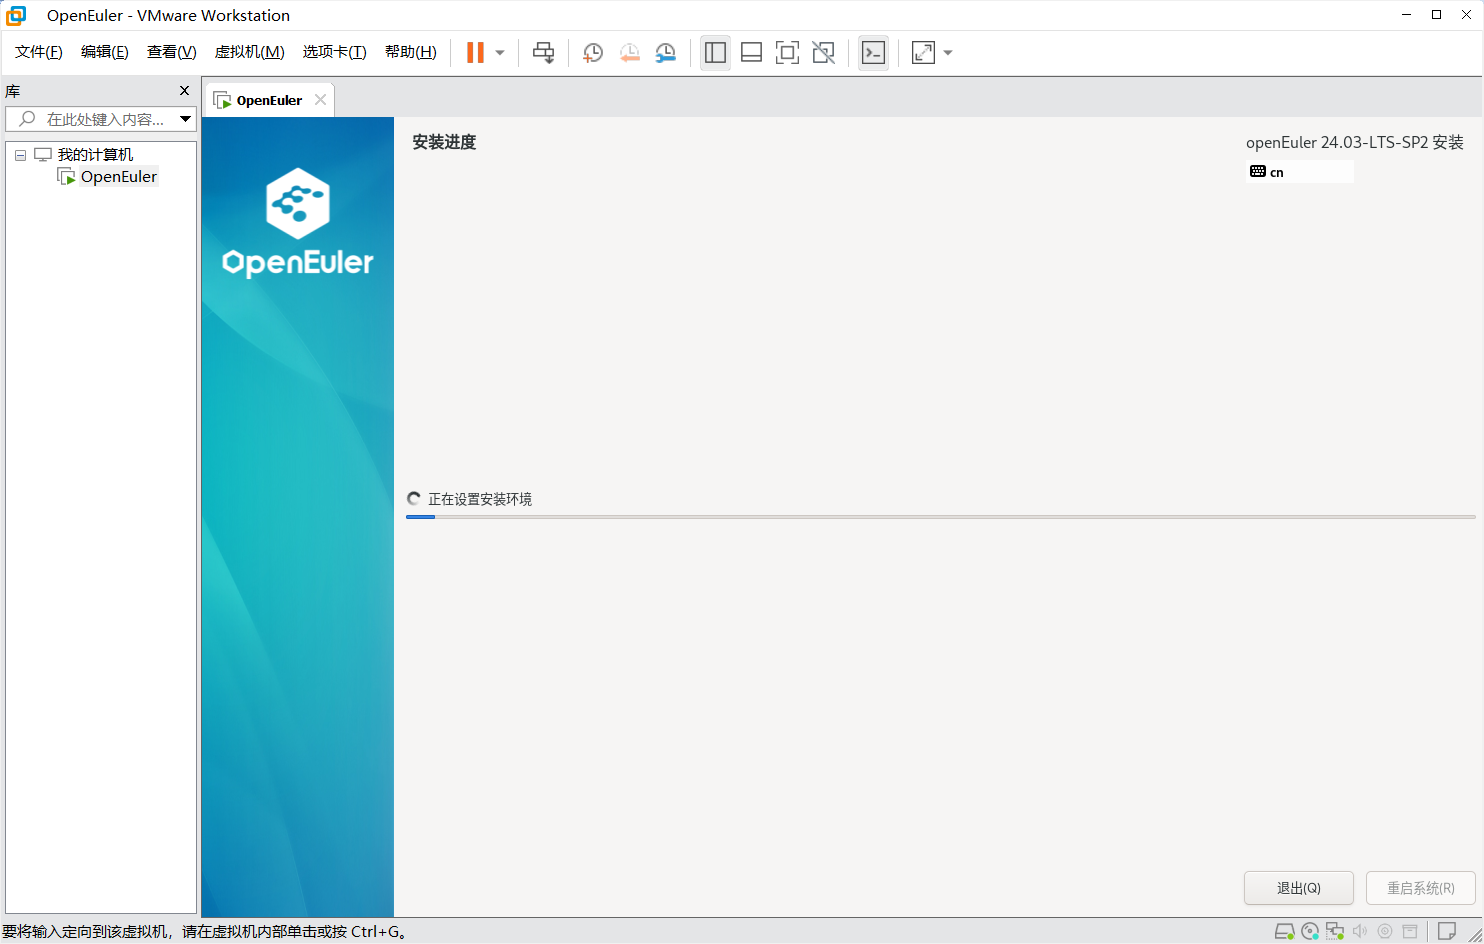Click the greyed-out round device icon in status bar

coord(1385,931)
